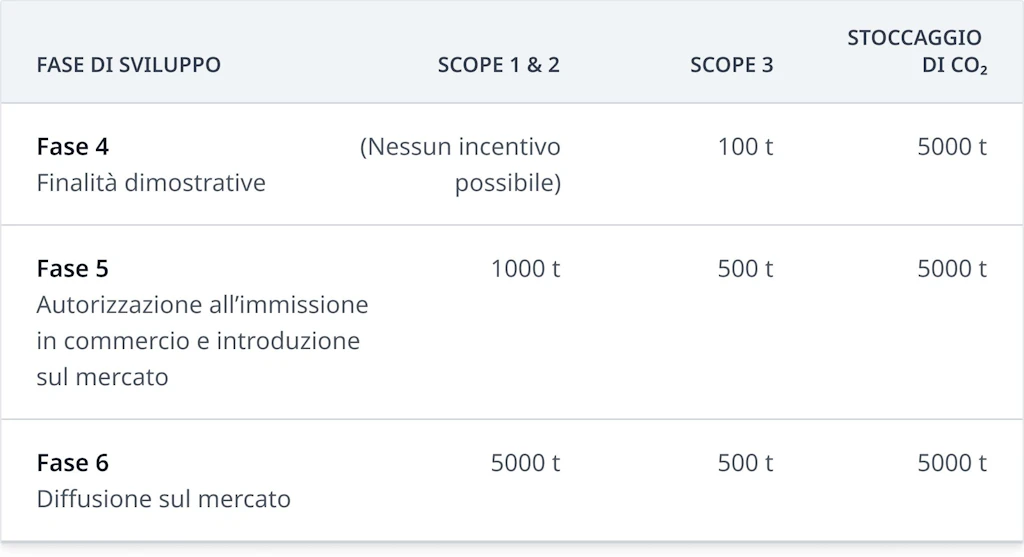Click the FASE DI SVILUPPO column header
This screenshot has height=557, width=1024.
(x=128, y=66)
